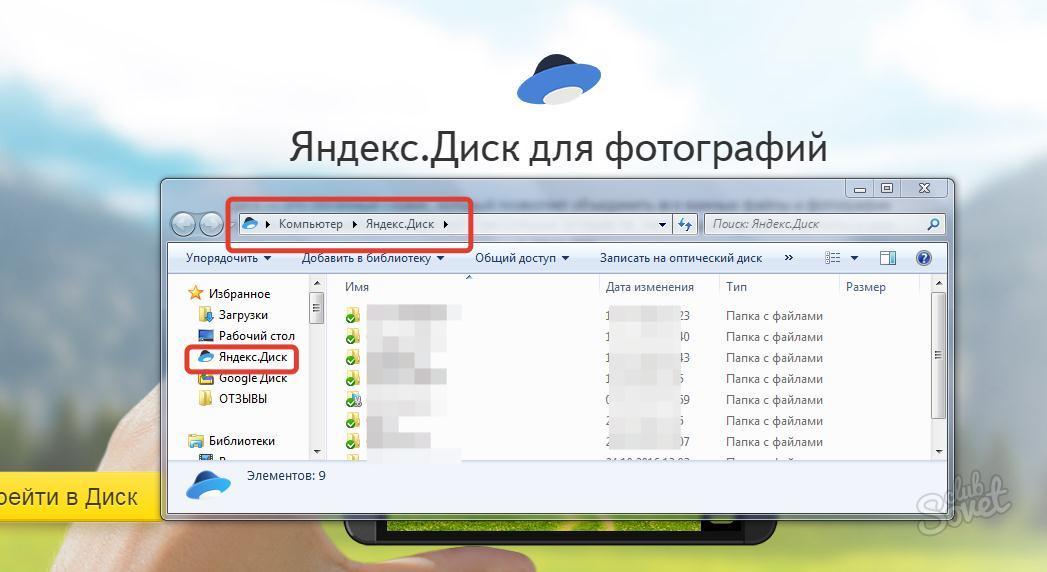Maximize the Explorer window
Viewport: 1047px width, 572px height.
click(x=887, y=189)
